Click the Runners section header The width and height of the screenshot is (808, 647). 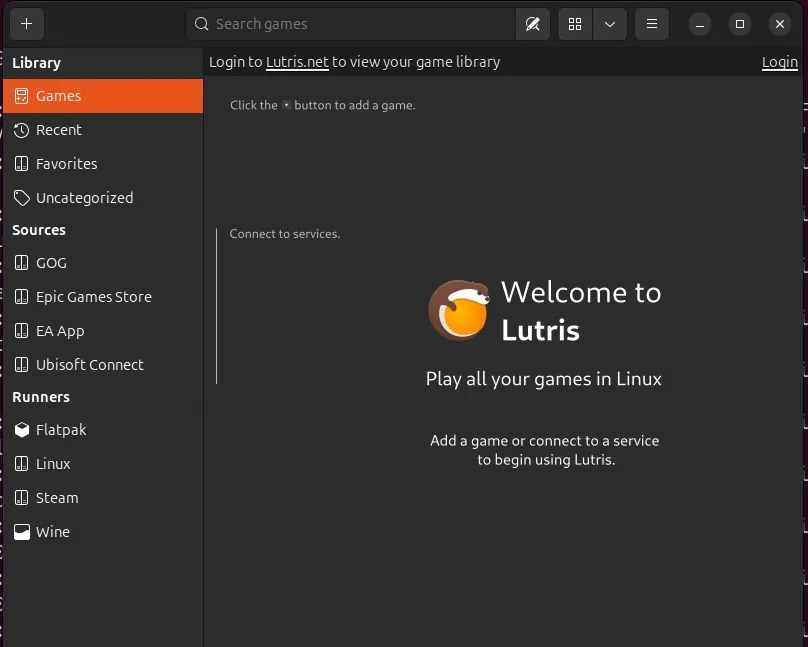[x=41, y=397]
